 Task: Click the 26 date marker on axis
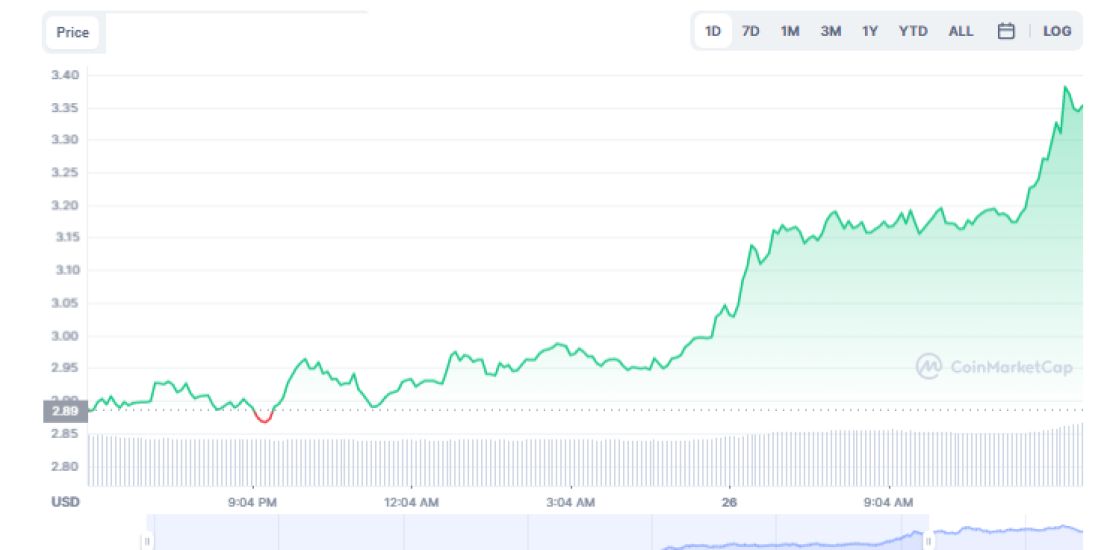pyautogui.click(x=729, y=502)
